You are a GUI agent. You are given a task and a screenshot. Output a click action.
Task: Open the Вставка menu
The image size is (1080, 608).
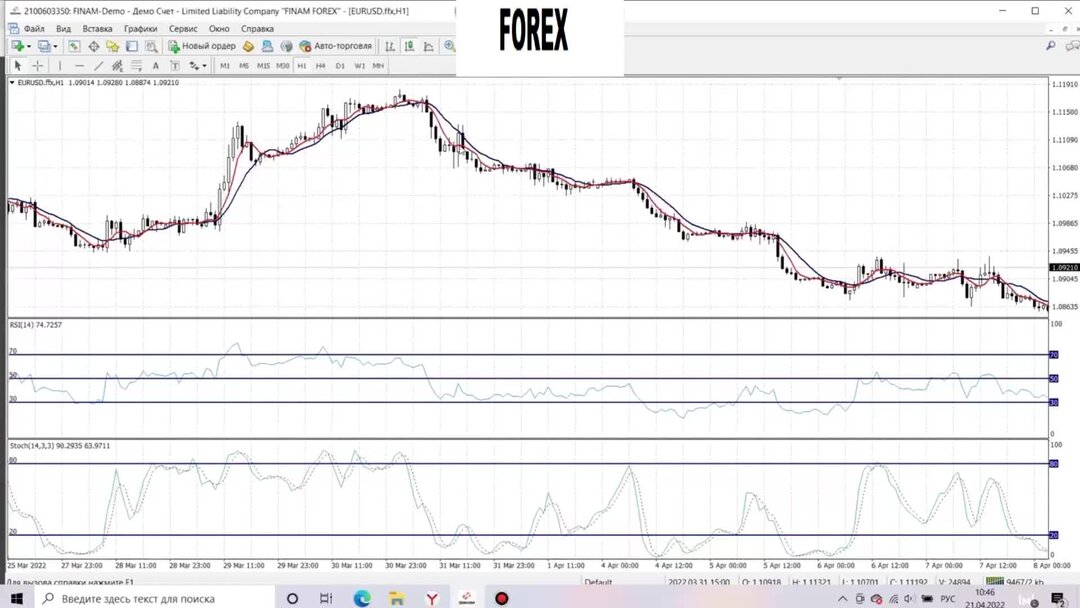coord(97,29)
